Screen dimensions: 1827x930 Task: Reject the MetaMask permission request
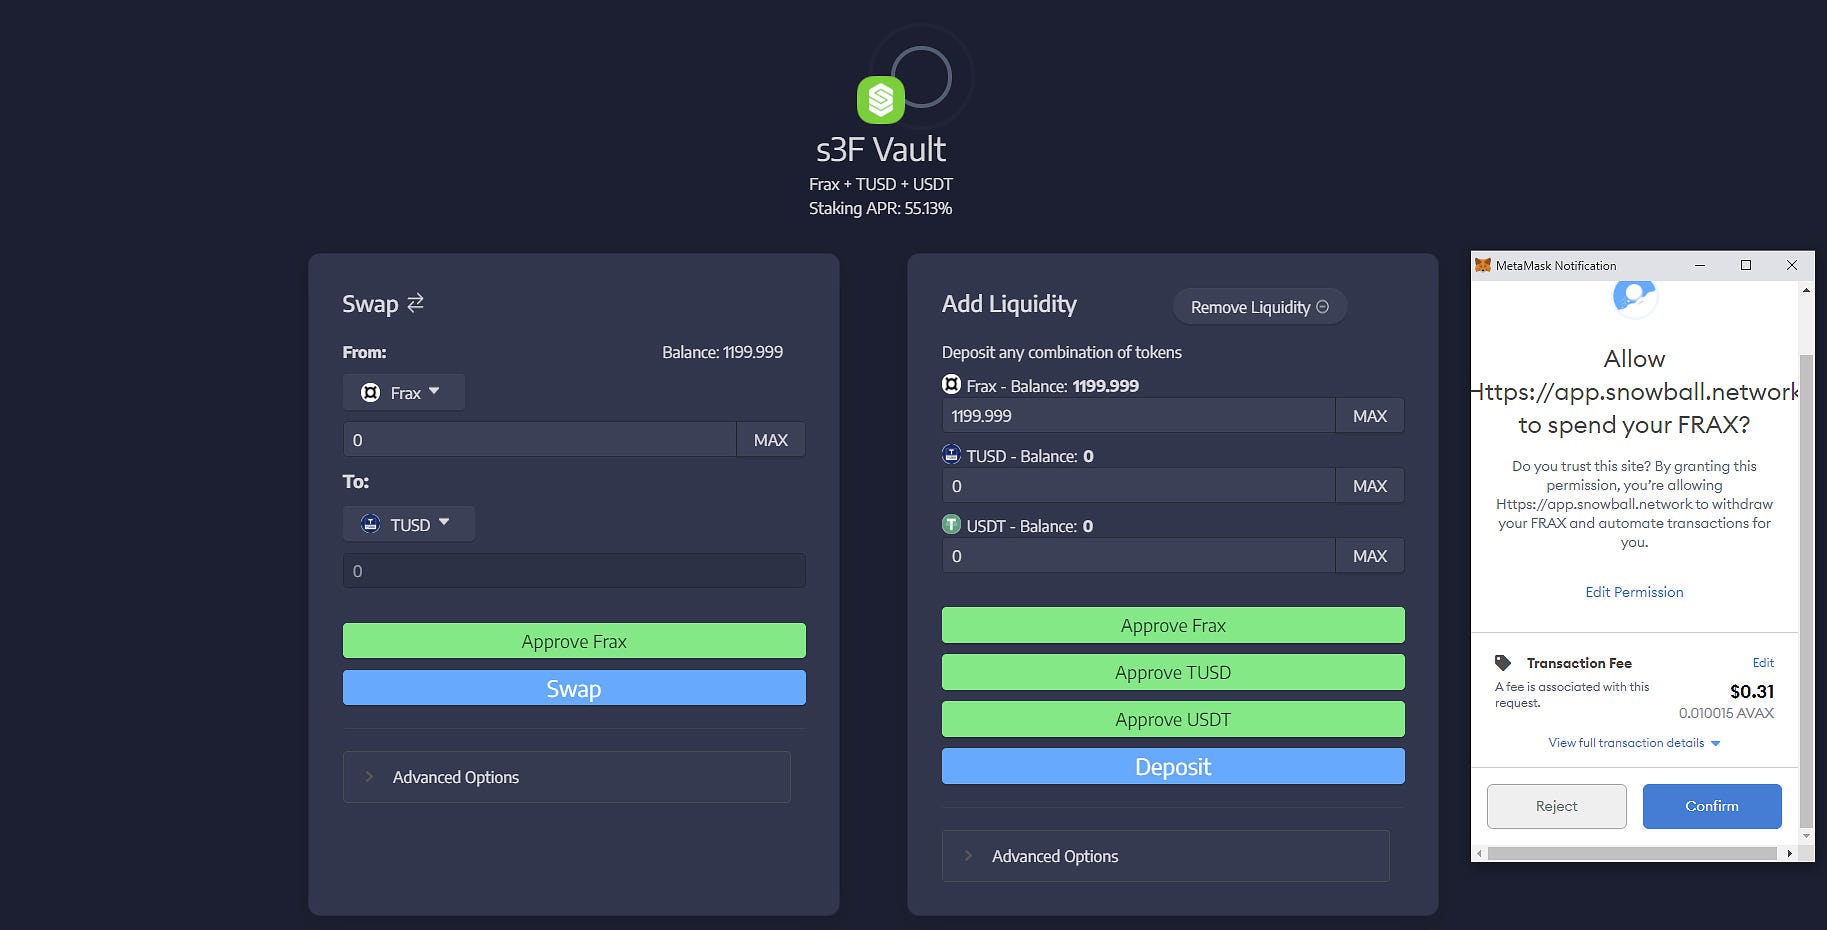point(1556,806)
